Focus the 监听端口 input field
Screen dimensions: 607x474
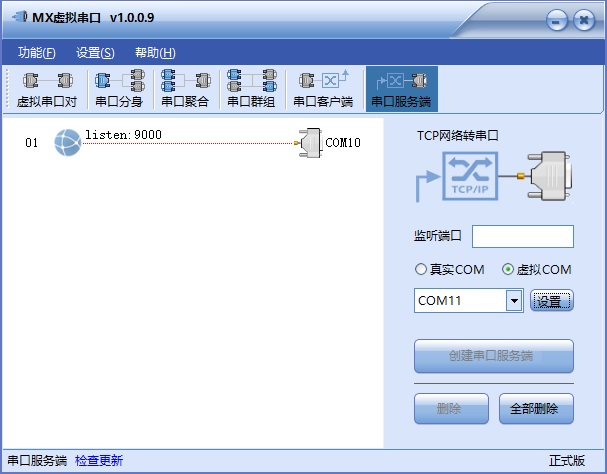pyautogui.click(x=523, y=236)
